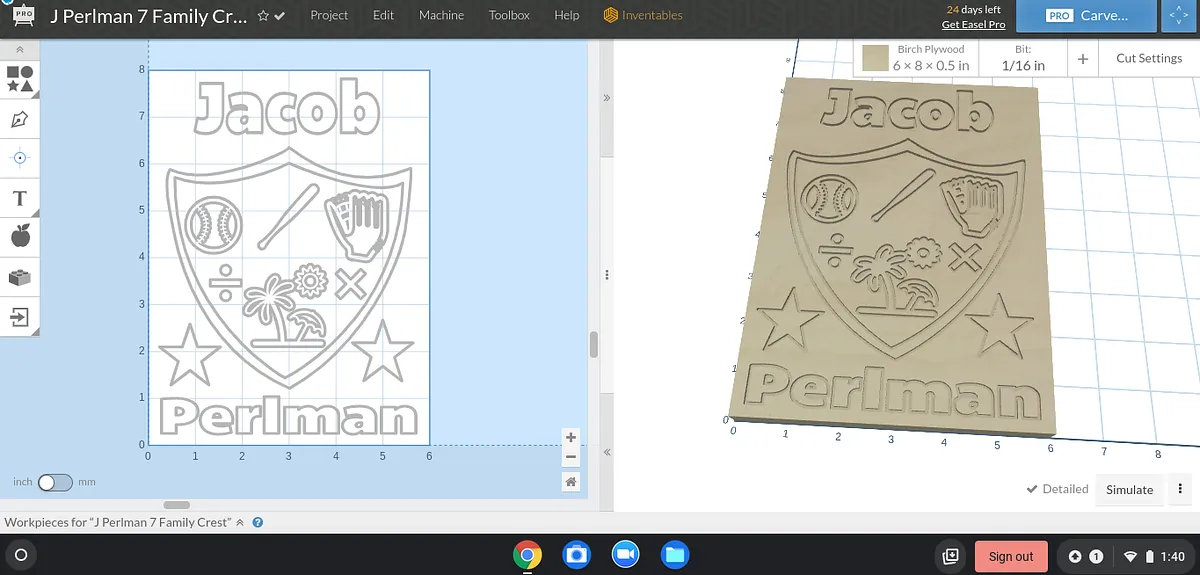The height and width of the screenshot is (575, 1200).
Task: Star the project as favorite
Action: coord(263,16)
